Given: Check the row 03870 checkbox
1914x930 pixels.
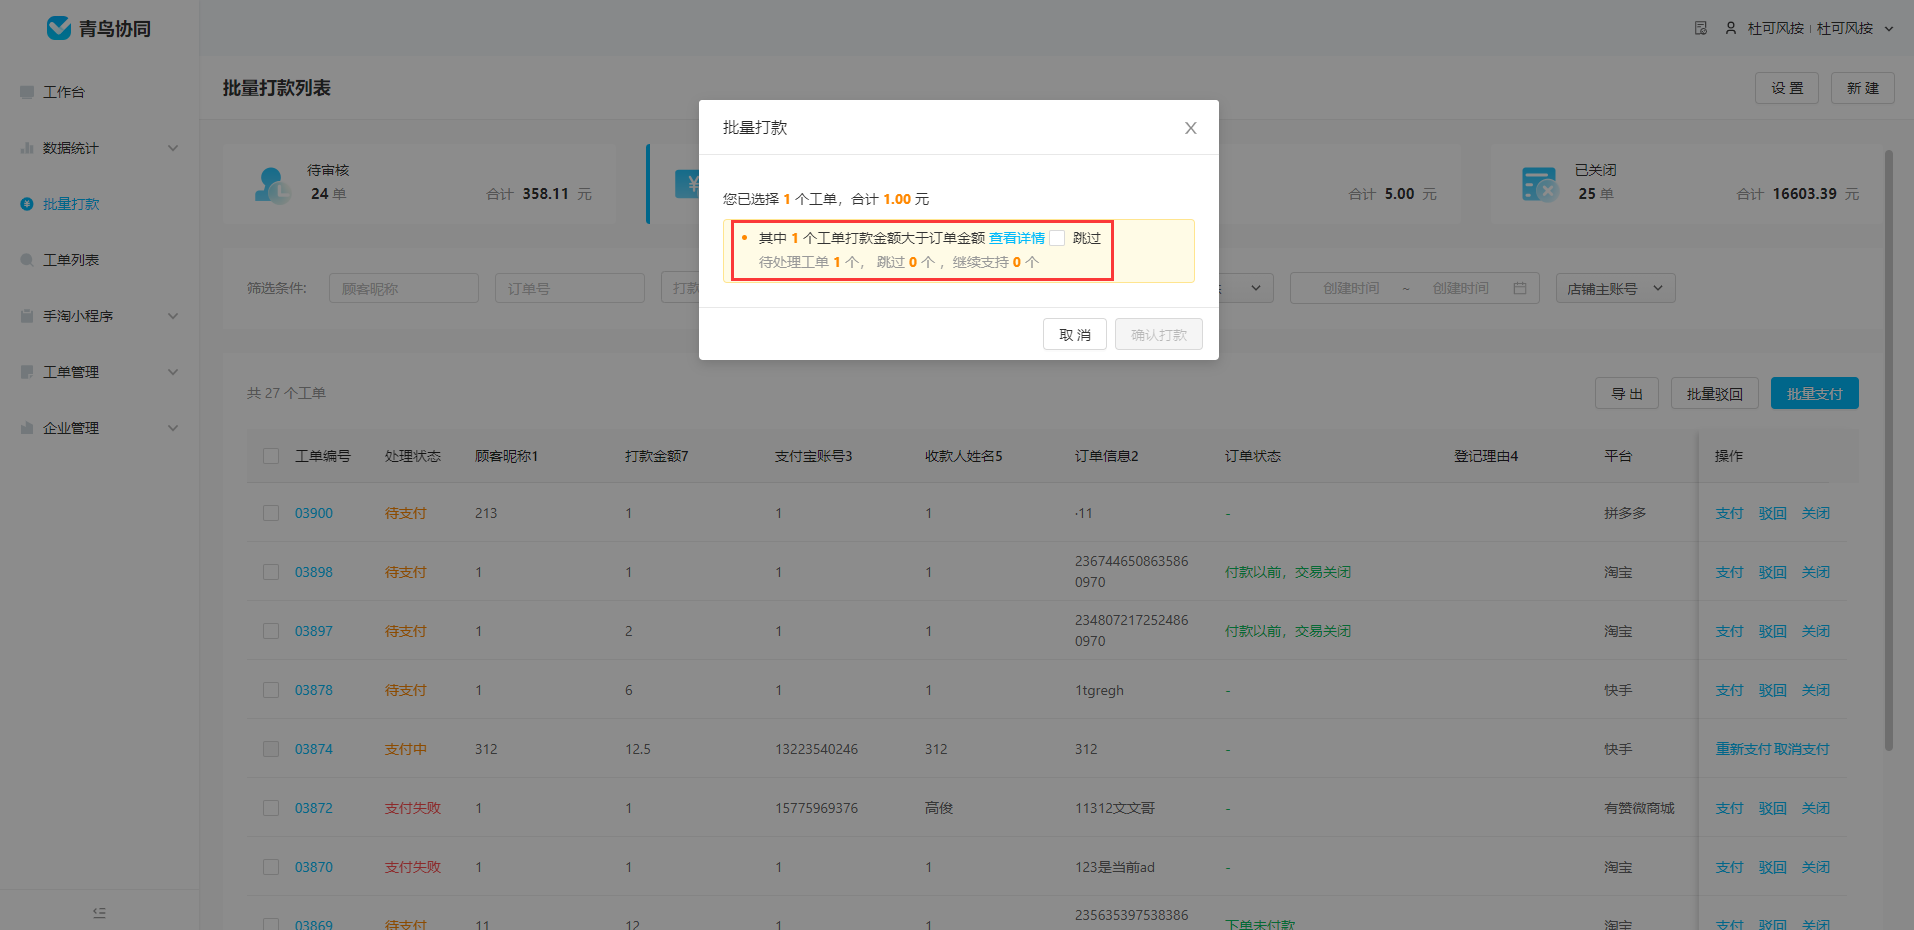Looking at the screenshot, I should coord(271,867).
